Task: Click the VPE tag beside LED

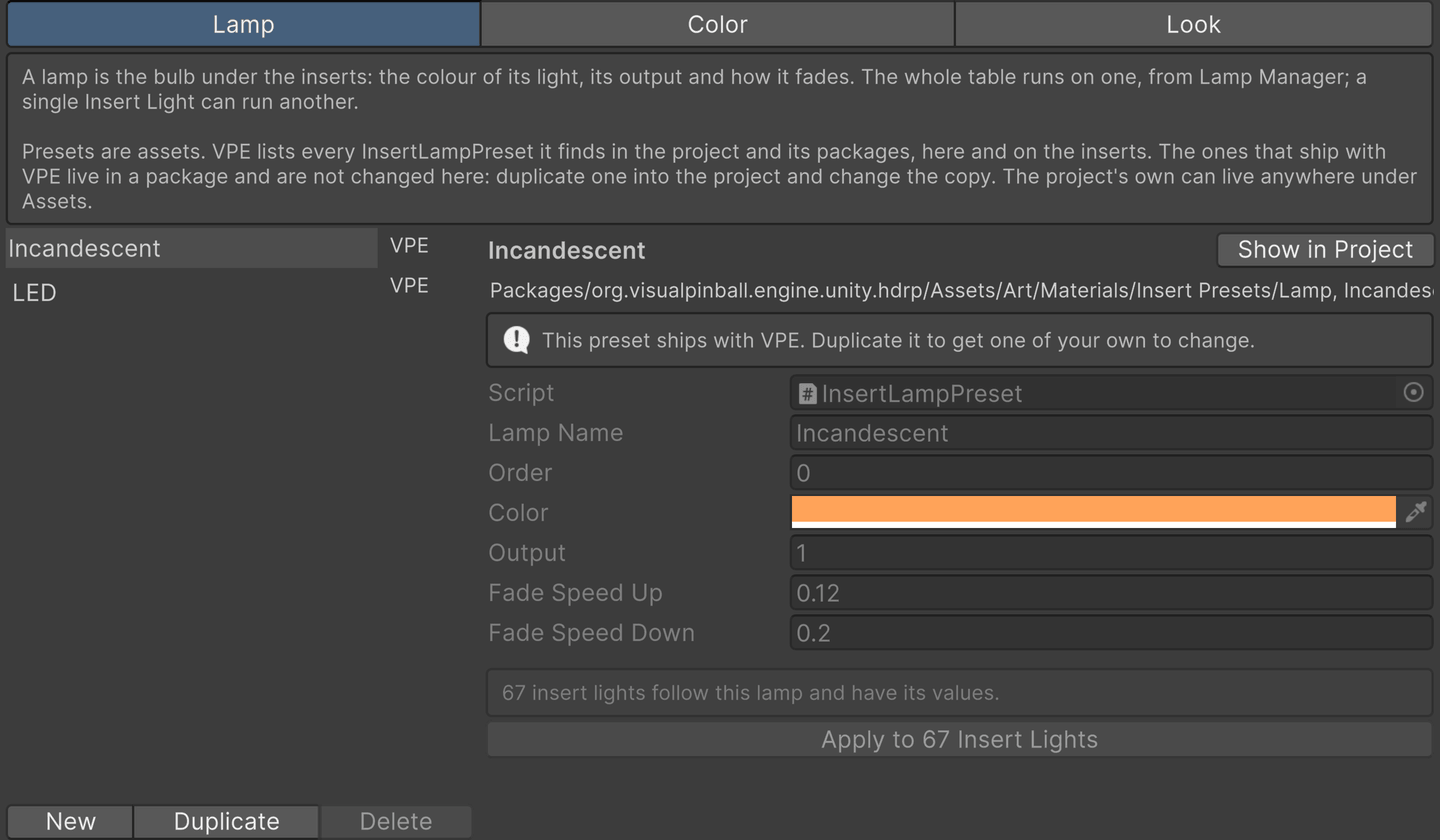Action: click(x=409, y=286)
